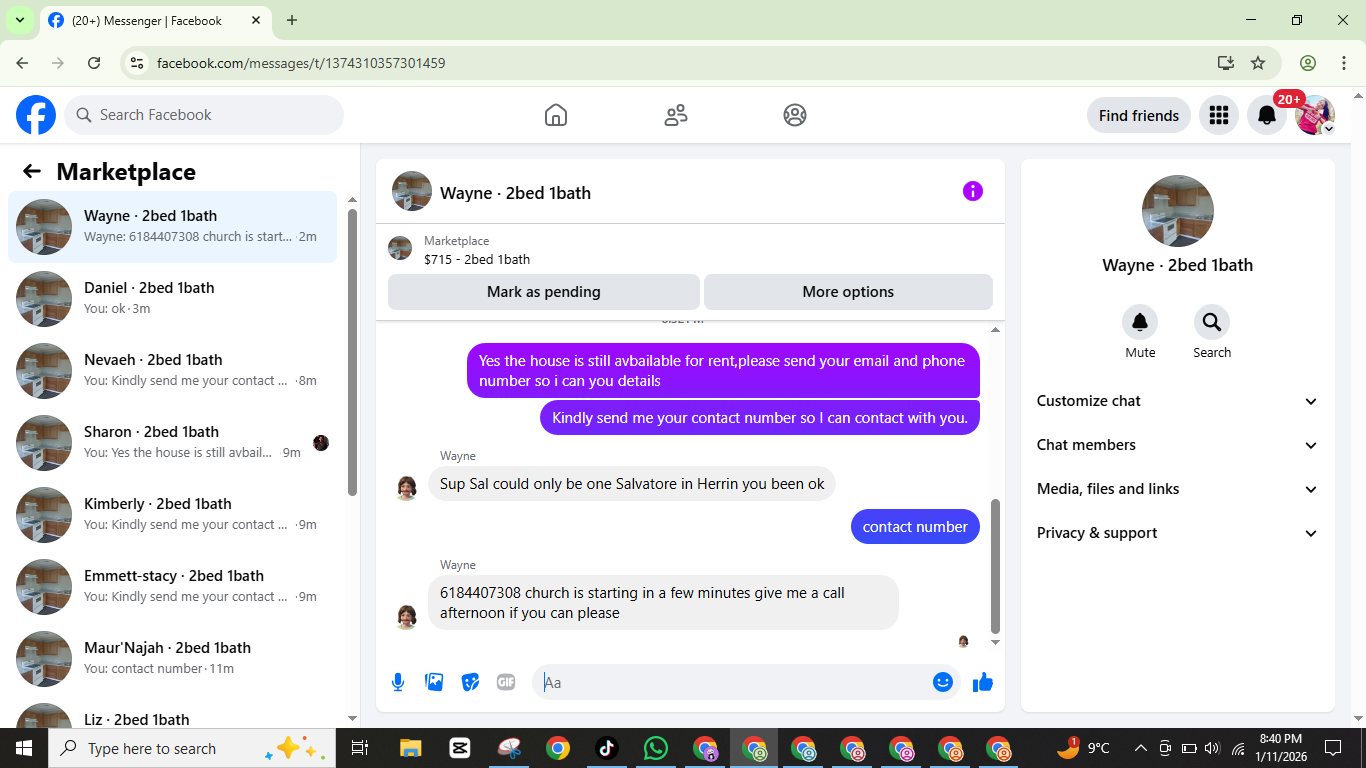Screen dimensions: 1366x768
Task: Open TikTok from the taskbar
Action: coord(607,748)
